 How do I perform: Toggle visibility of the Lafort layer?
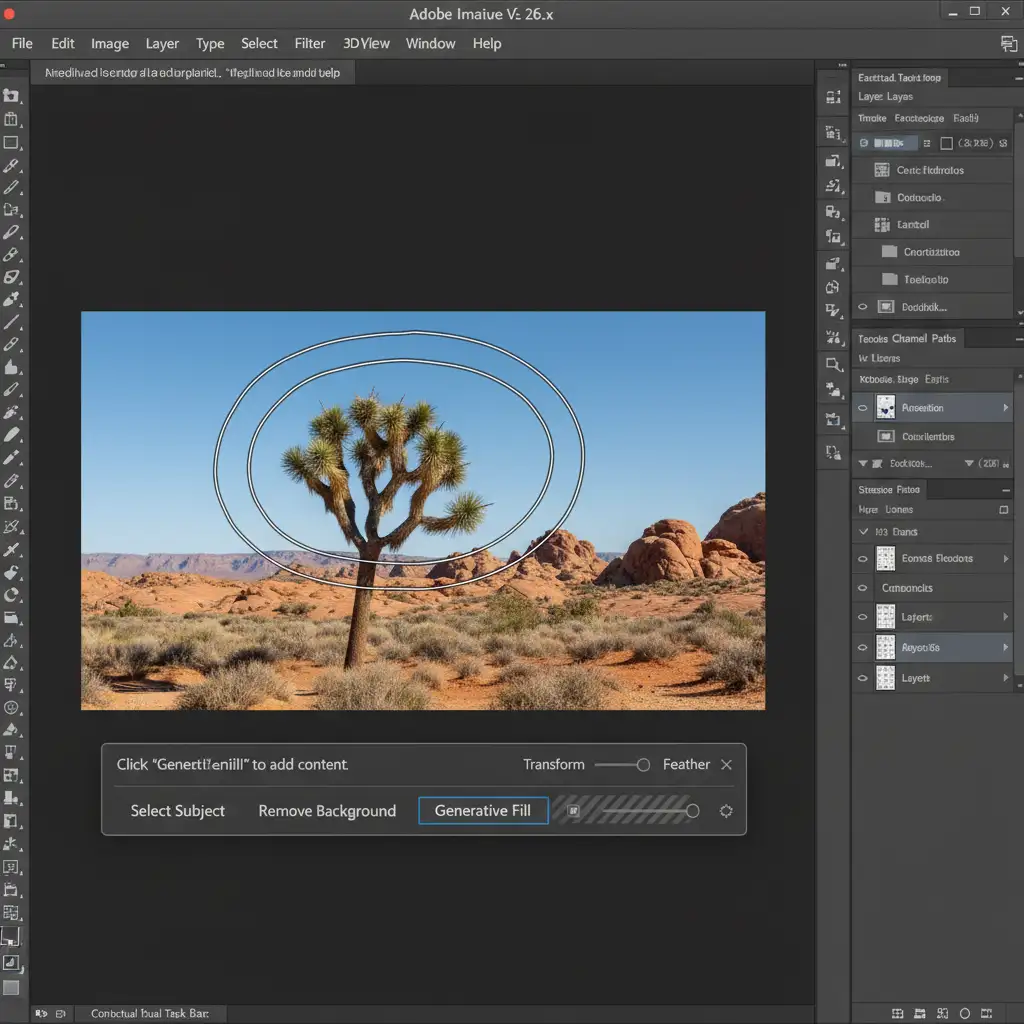(x=863, y=618)
